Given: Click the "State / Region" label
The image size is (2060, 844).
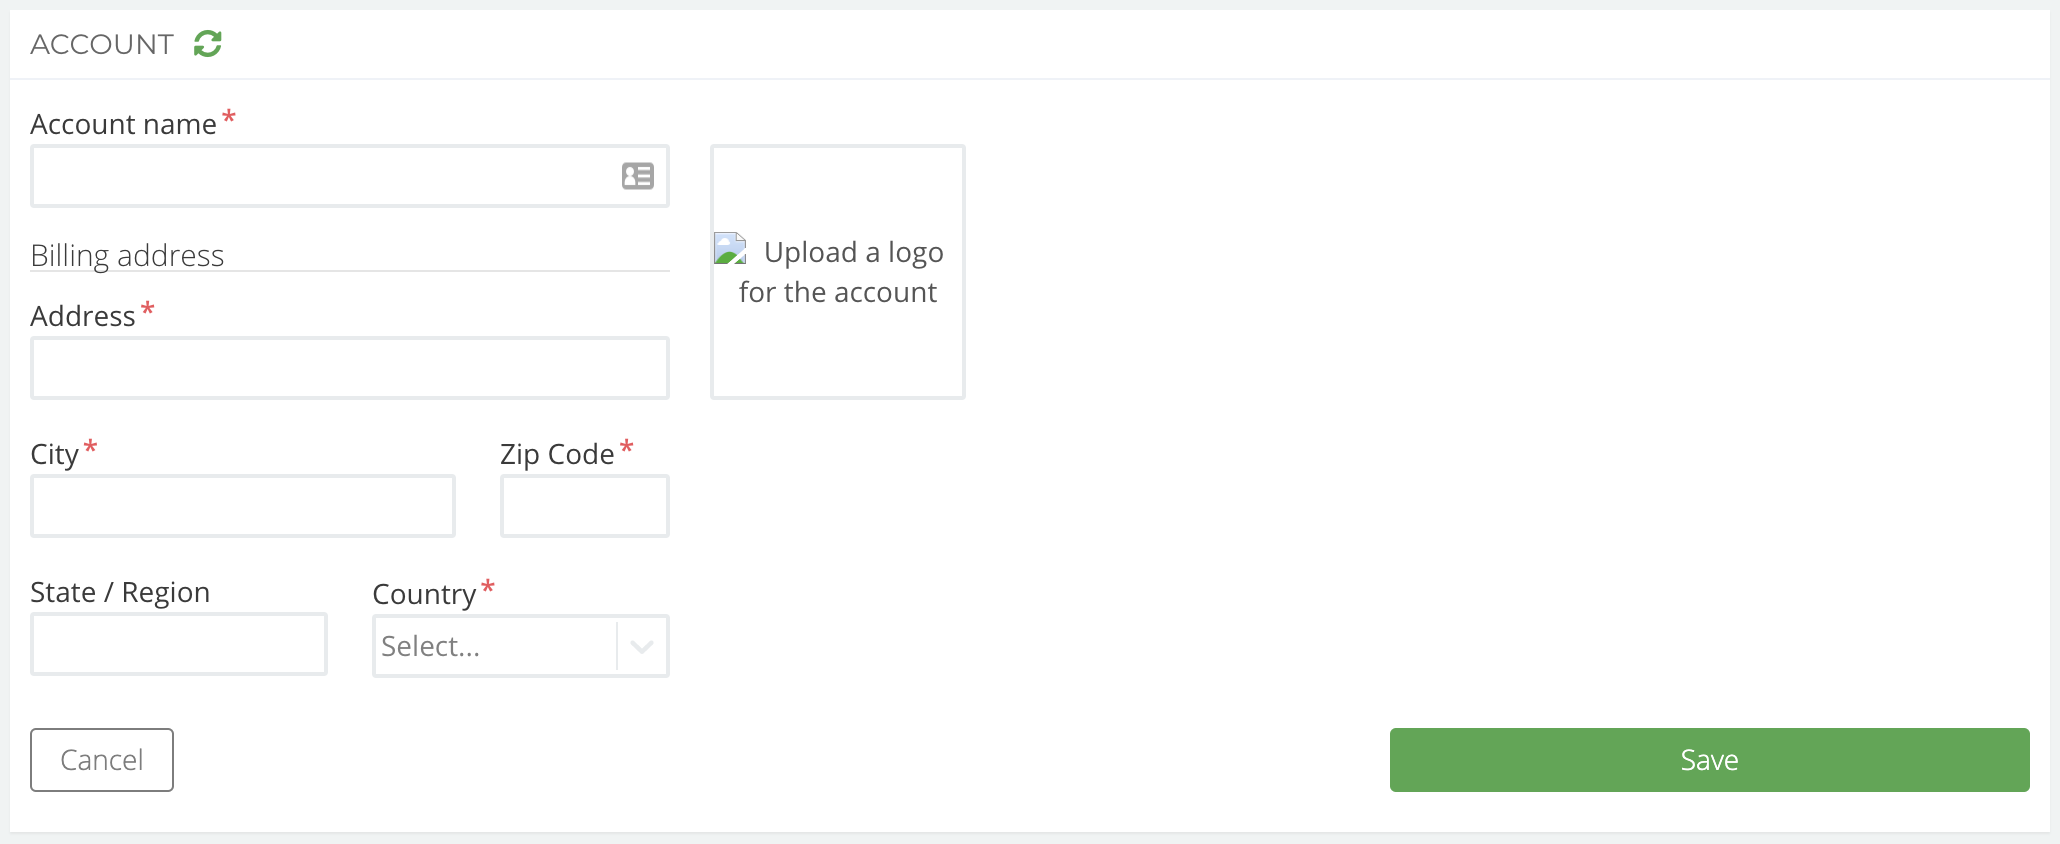Looking at the screenshot, I should click(x=120, y=592).
